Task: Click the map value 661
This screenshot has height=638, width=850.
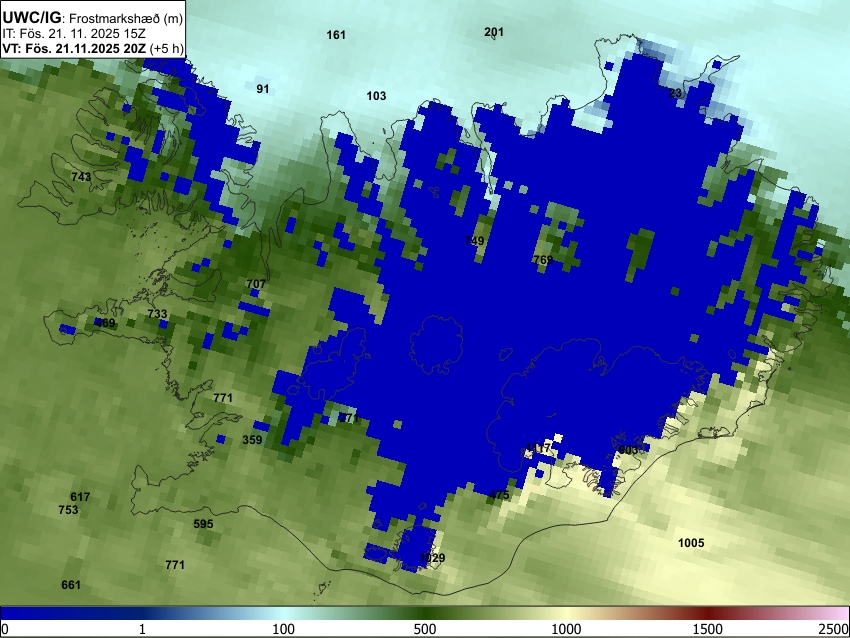Action: [x=71, y=585]
